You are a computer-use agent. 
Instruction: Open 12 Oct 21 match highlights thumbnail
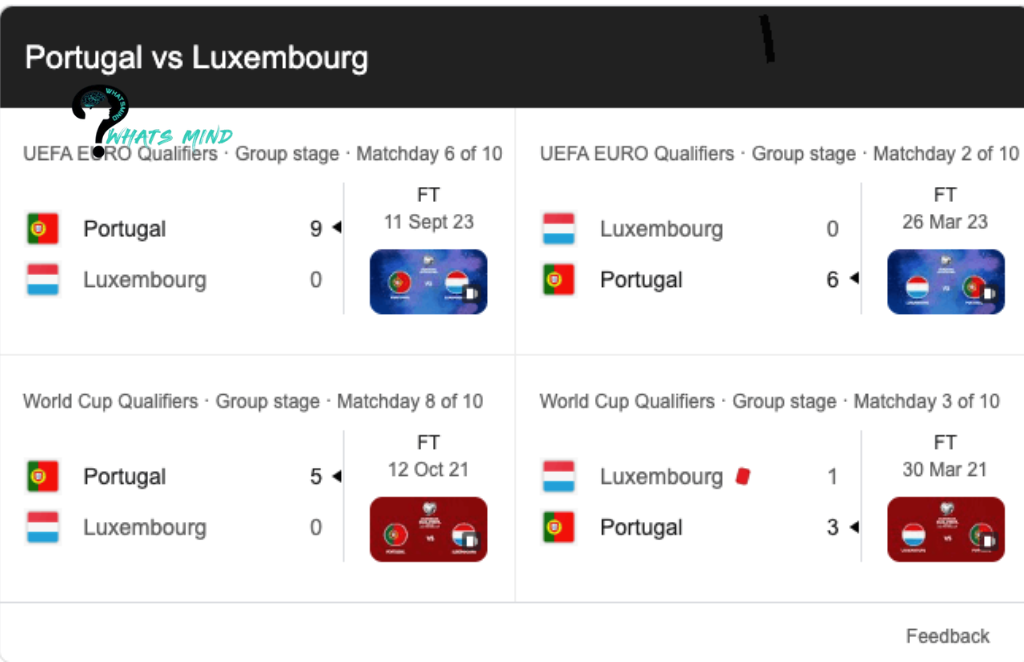428,529
